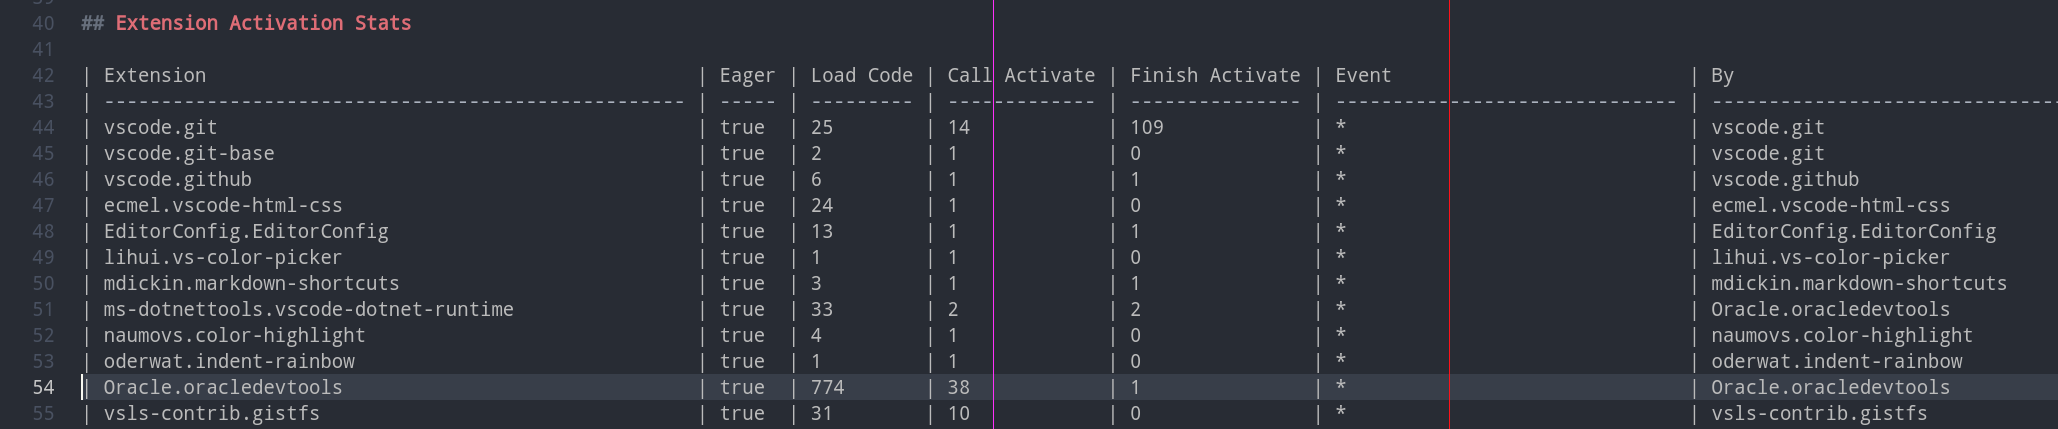Click "mdickin.markdown-shortcuts" in the By column
2058x429 pixels.
point(1859,283)
